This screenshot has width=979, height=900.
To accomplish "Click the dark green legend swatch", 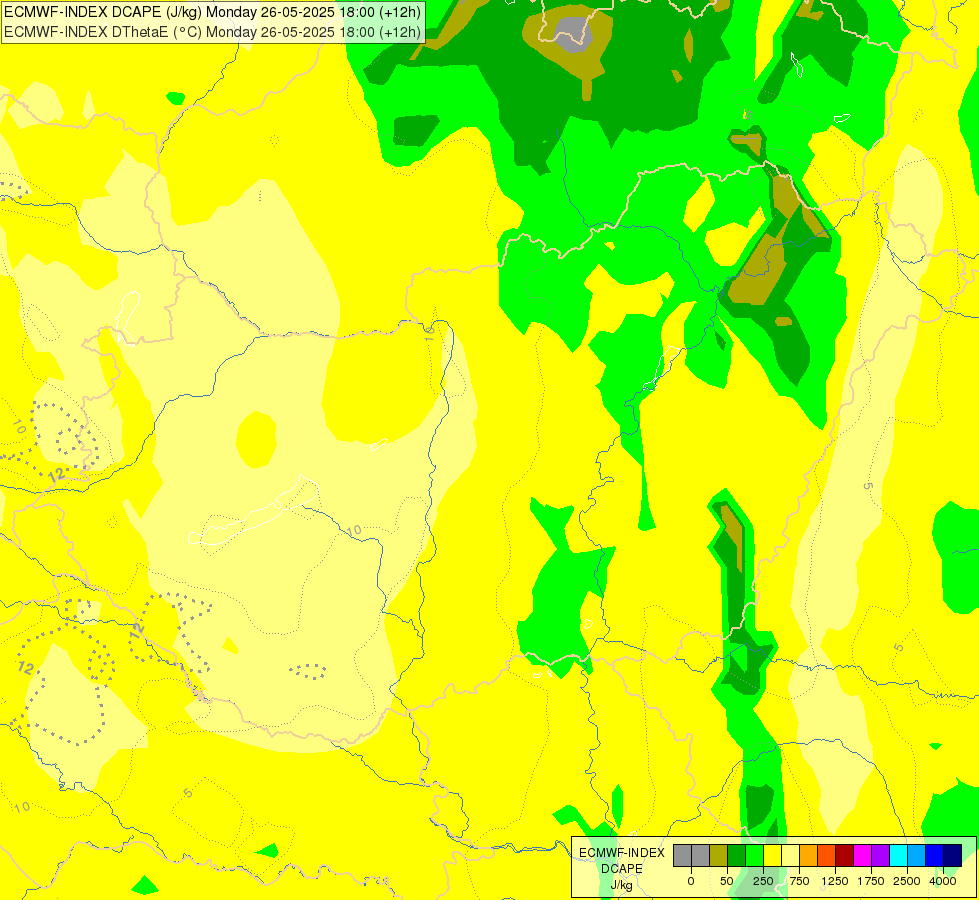I will point(737,855).
